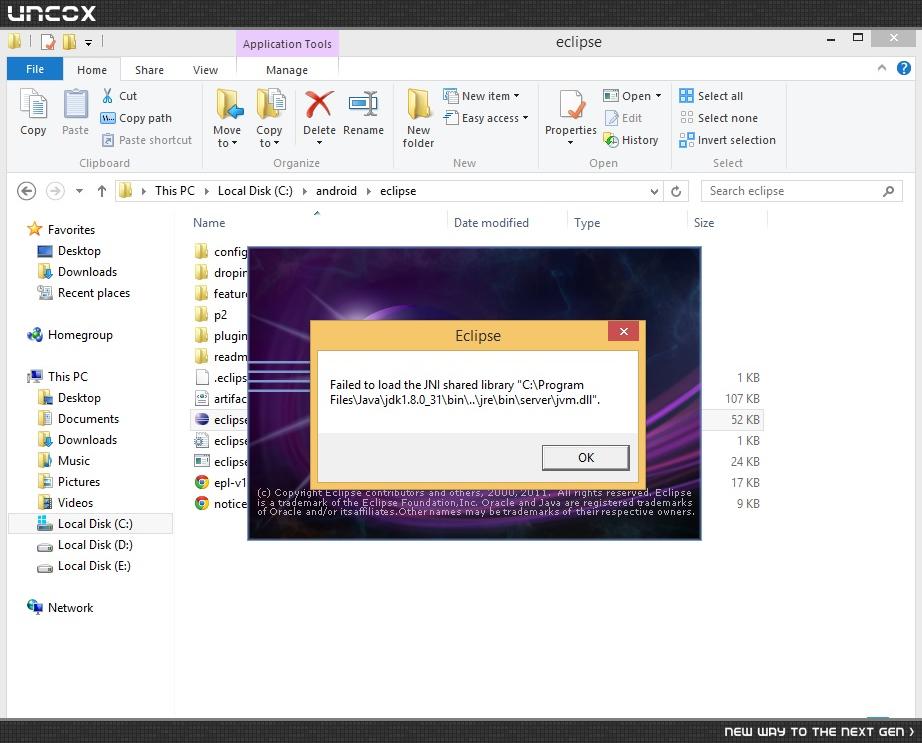
Task: Click the Back navigation arrow
Action: click(26, 191)
